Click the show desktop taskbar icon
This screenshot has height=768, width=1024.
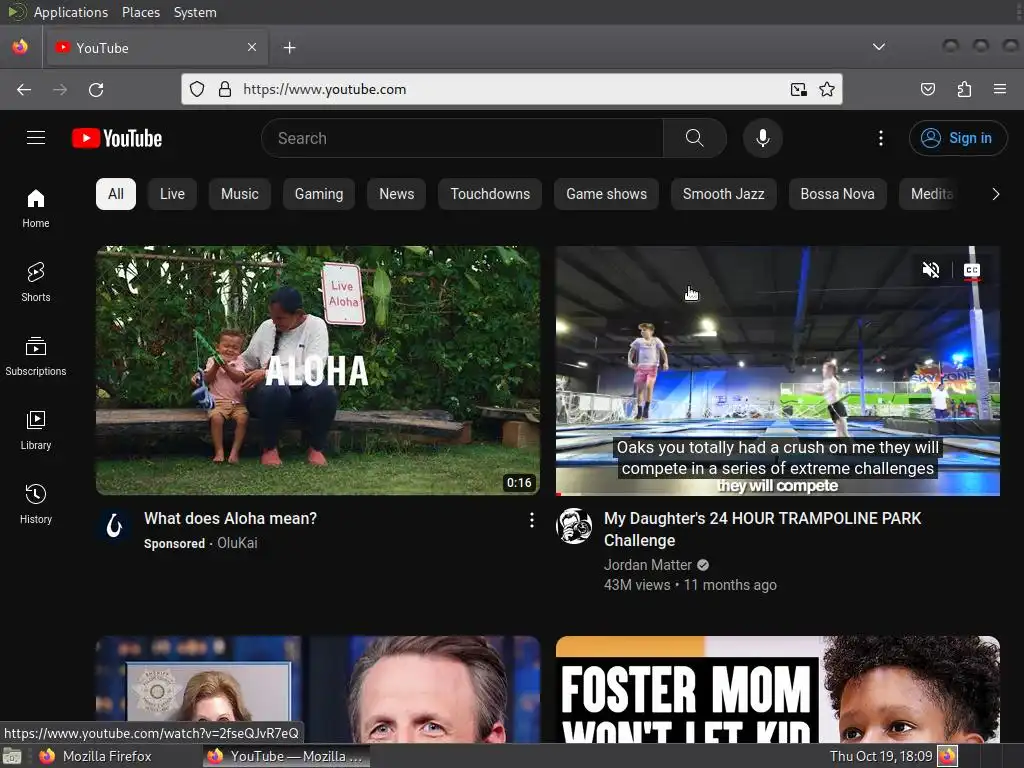12,756
